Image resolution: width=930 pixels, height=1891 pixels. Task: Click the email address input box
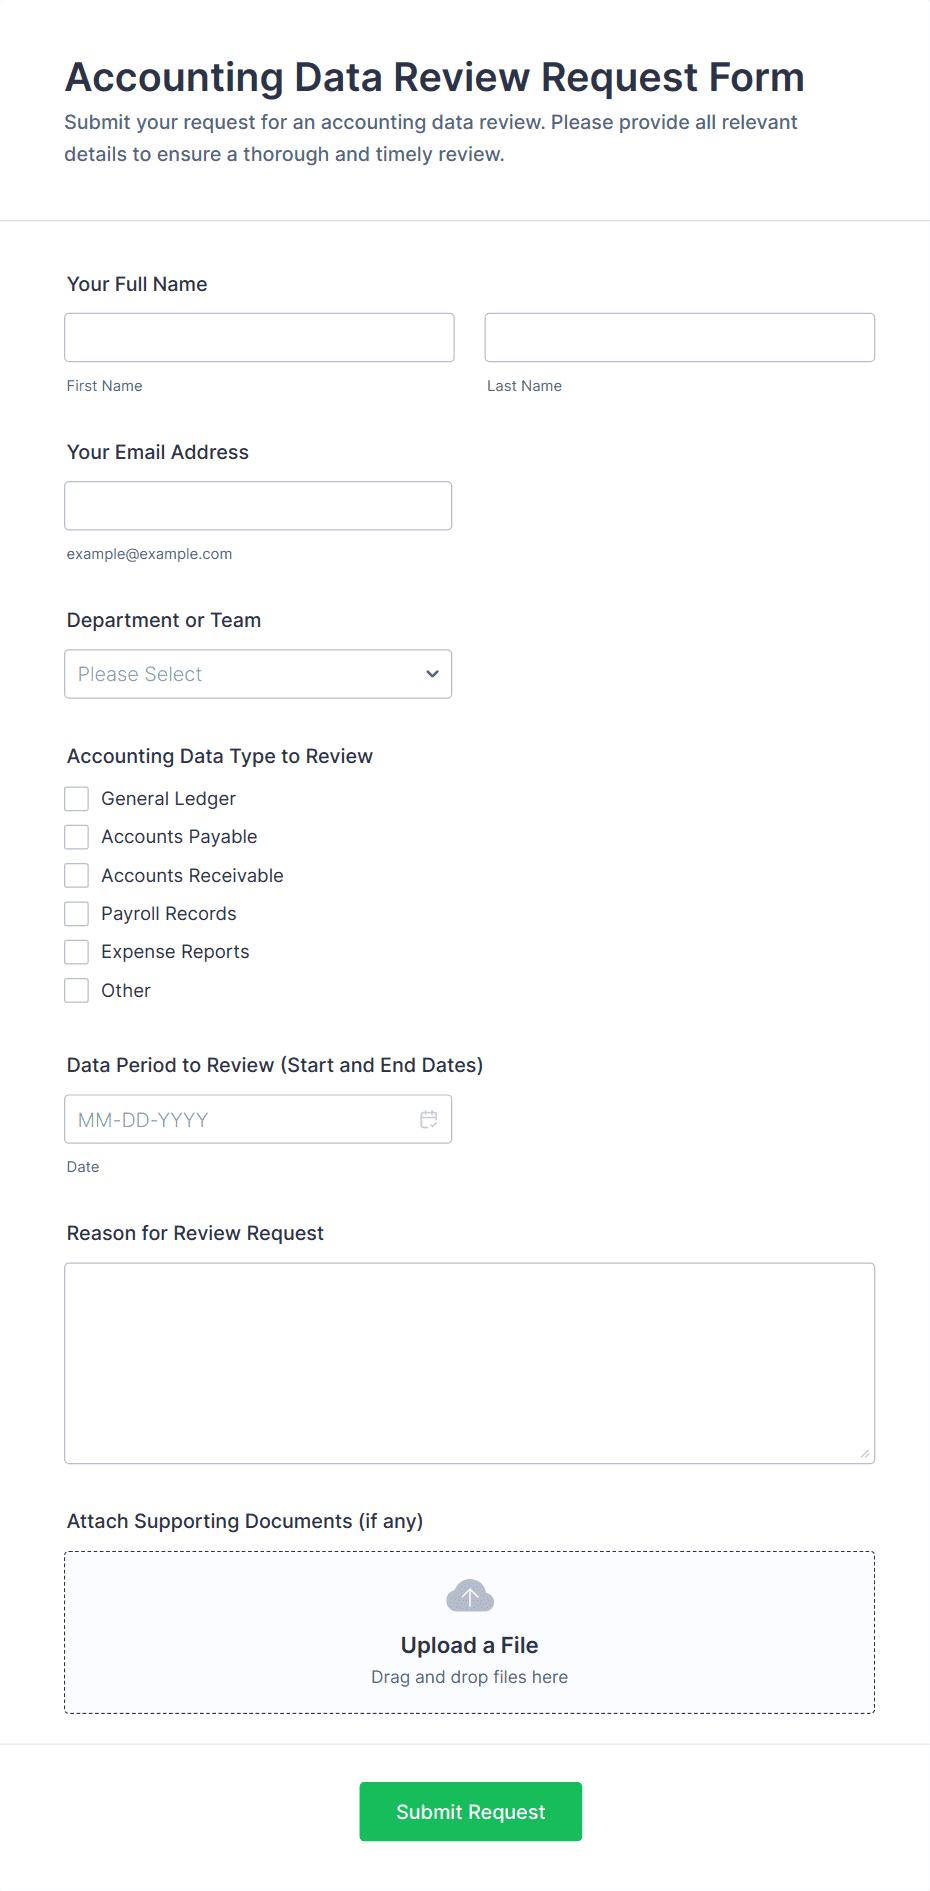point(258,505)
